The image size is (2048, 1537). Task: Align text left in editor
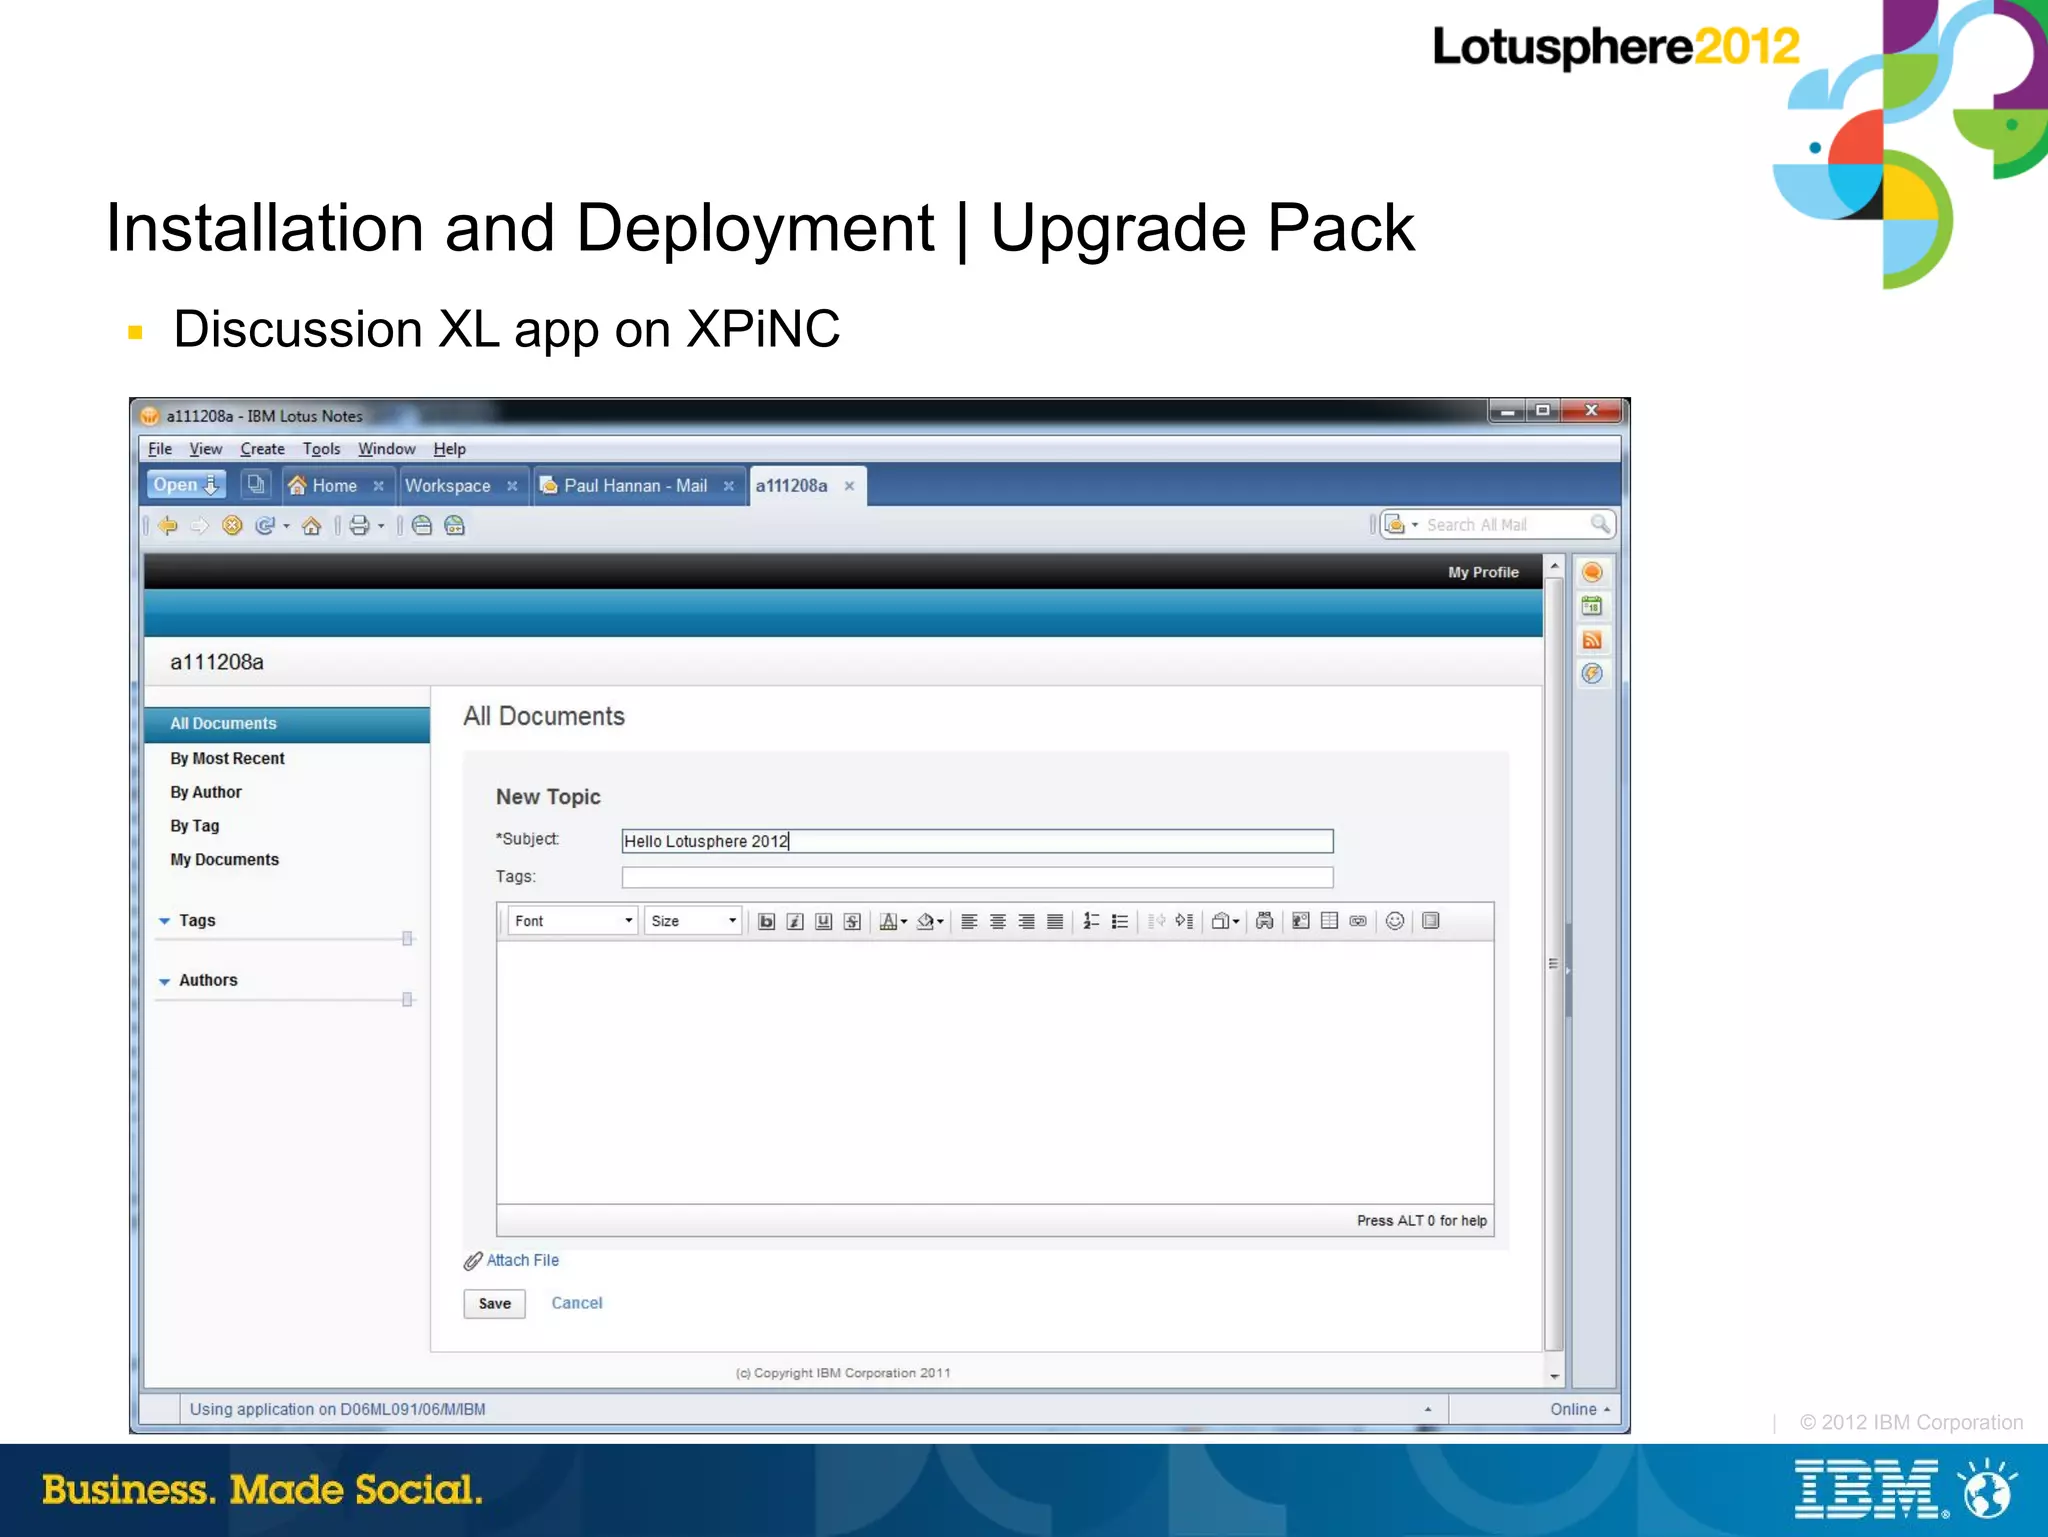click(x=969, y=921)
